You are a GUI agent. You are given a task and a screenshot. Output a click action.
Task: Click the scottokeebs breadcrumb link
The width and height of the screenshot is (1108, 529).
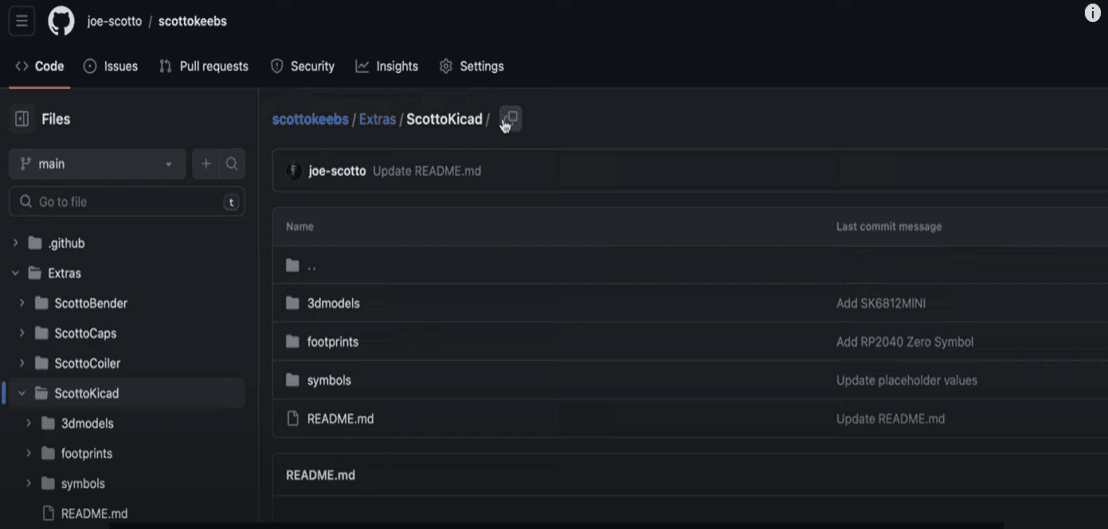click(310, 119)
